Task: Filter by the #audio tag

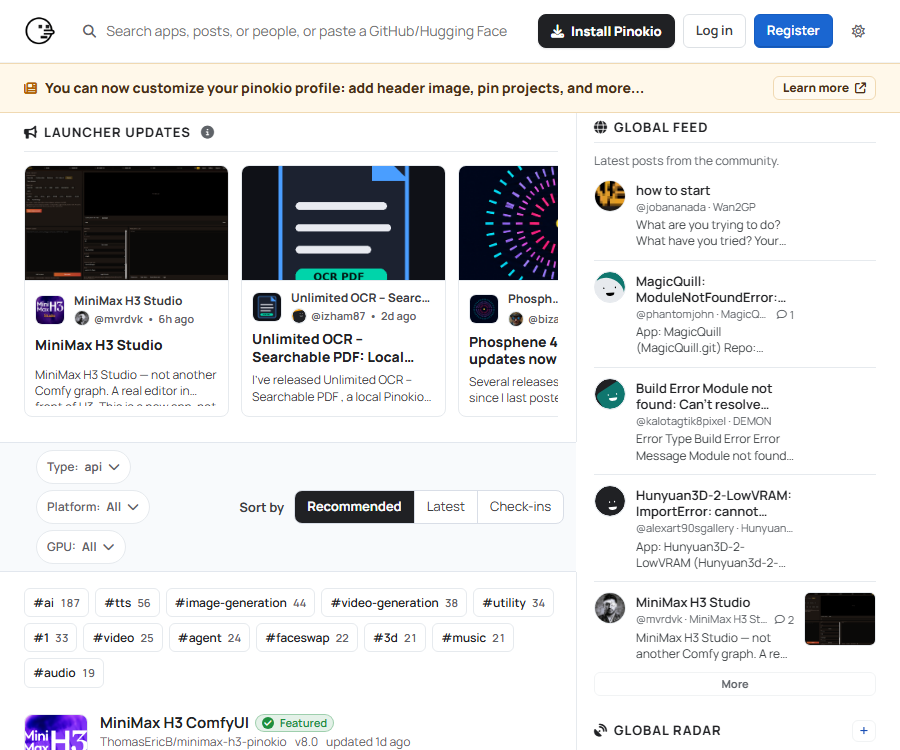Action: 64,673
